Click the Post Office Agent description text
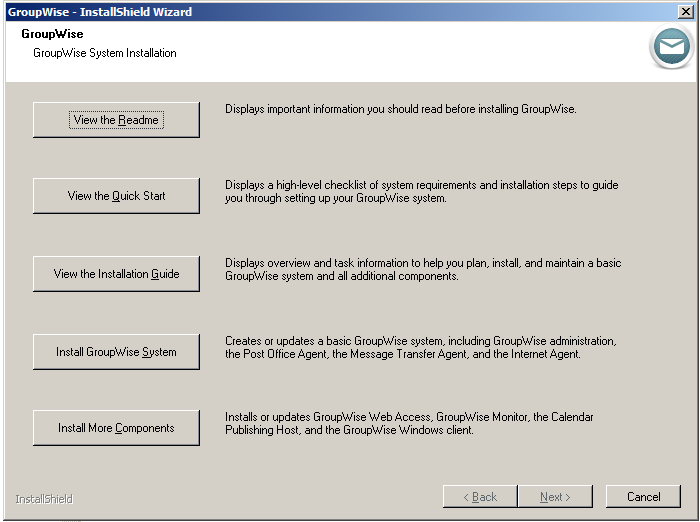Screen dimensions: 700x522 [418, 348]
